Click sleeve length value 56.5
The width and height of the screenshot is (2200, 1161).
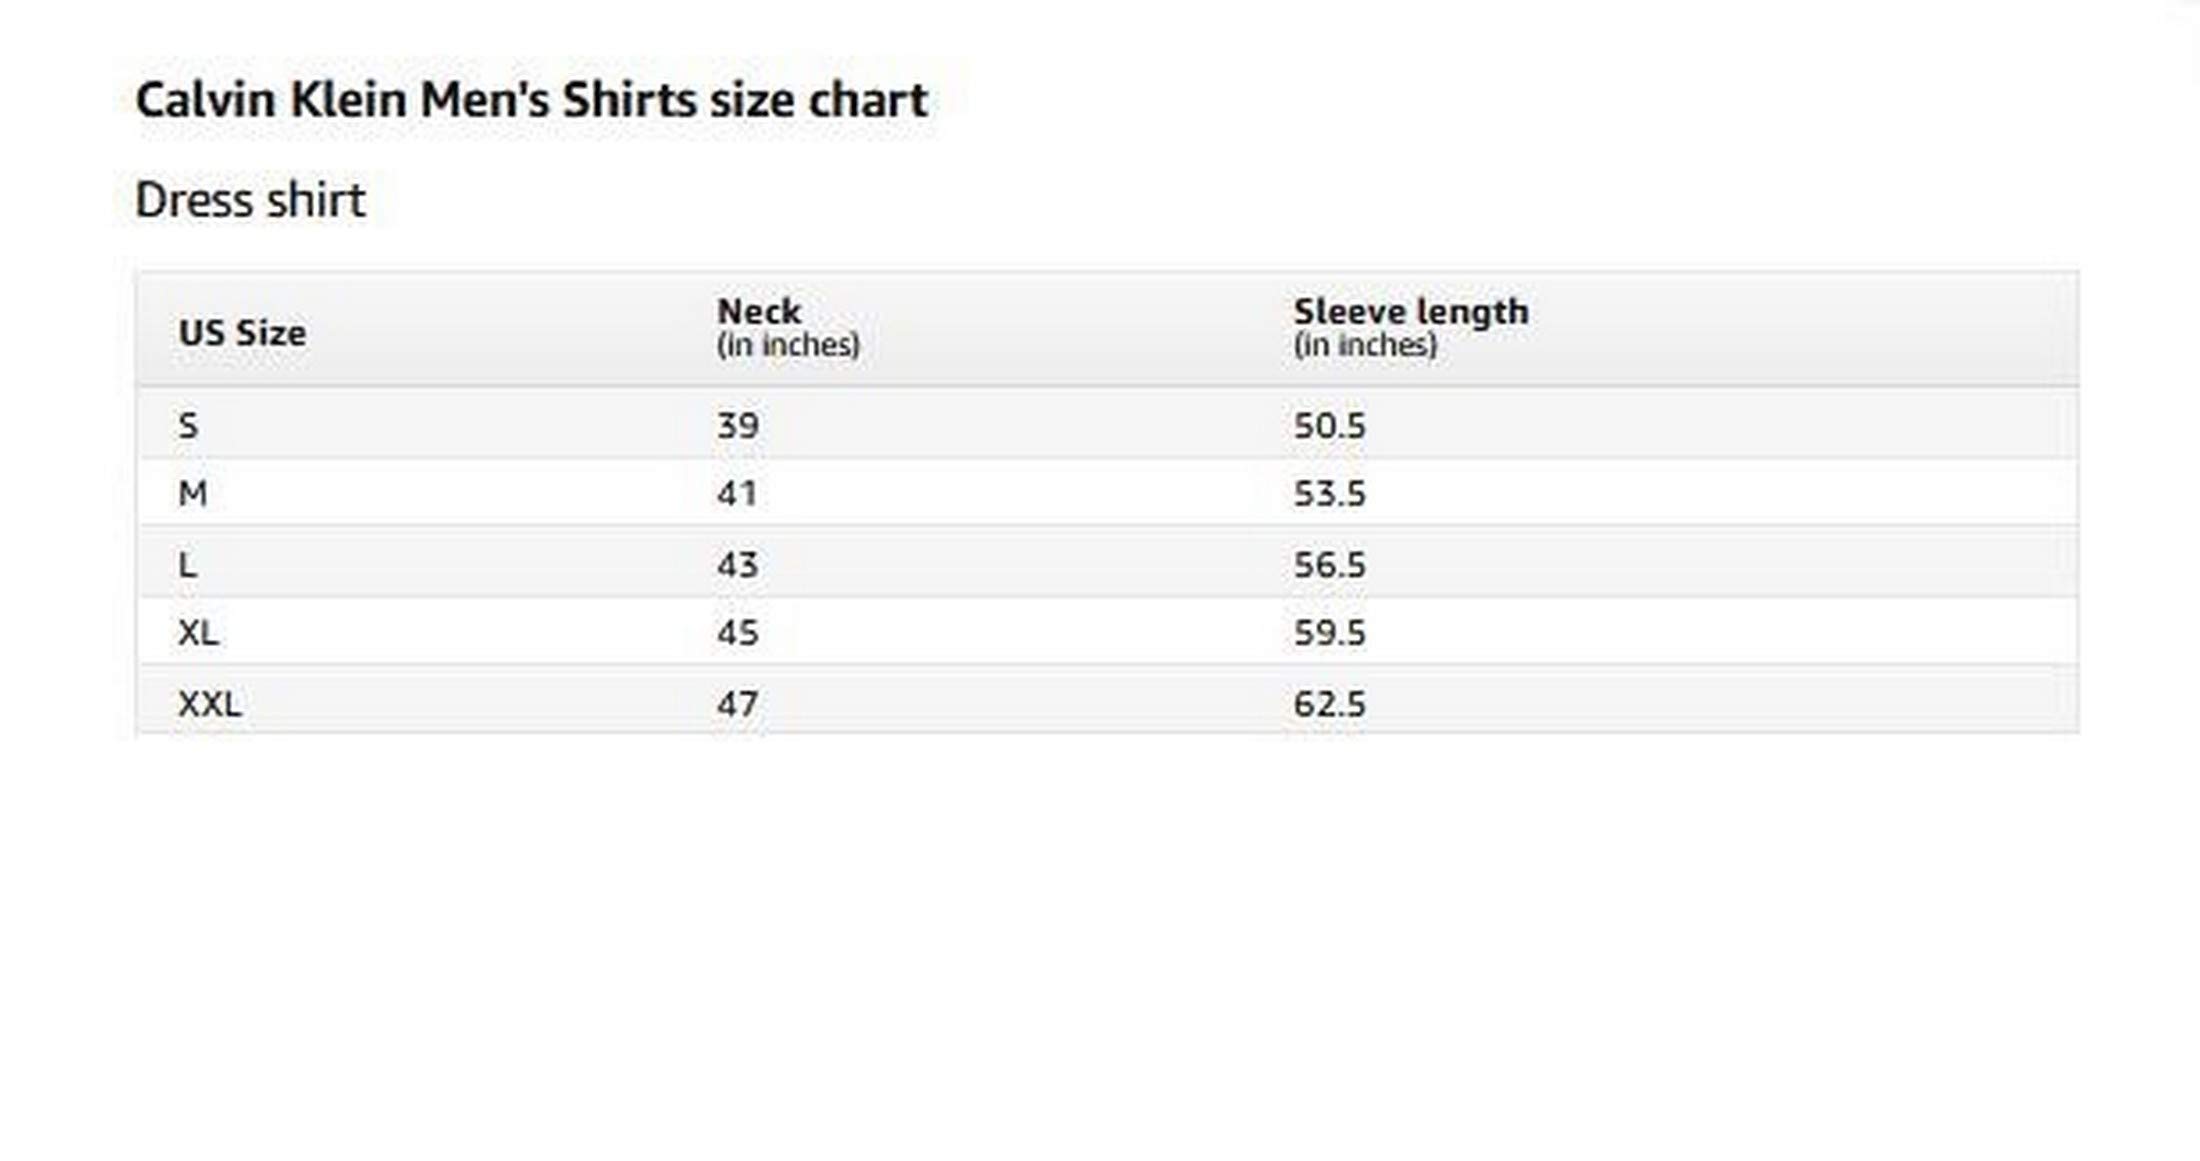pyautogui.click(x=1329, y=565)
